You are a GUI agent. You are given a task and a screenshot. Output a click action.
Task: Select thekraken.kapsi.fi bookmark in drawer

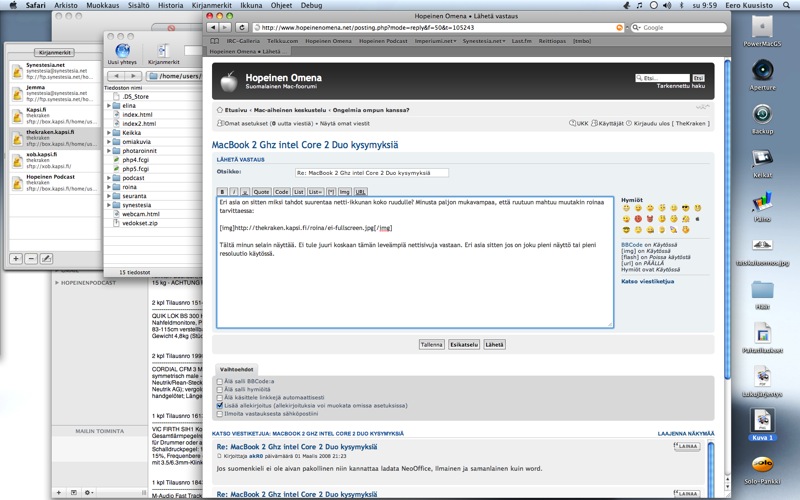56,138
